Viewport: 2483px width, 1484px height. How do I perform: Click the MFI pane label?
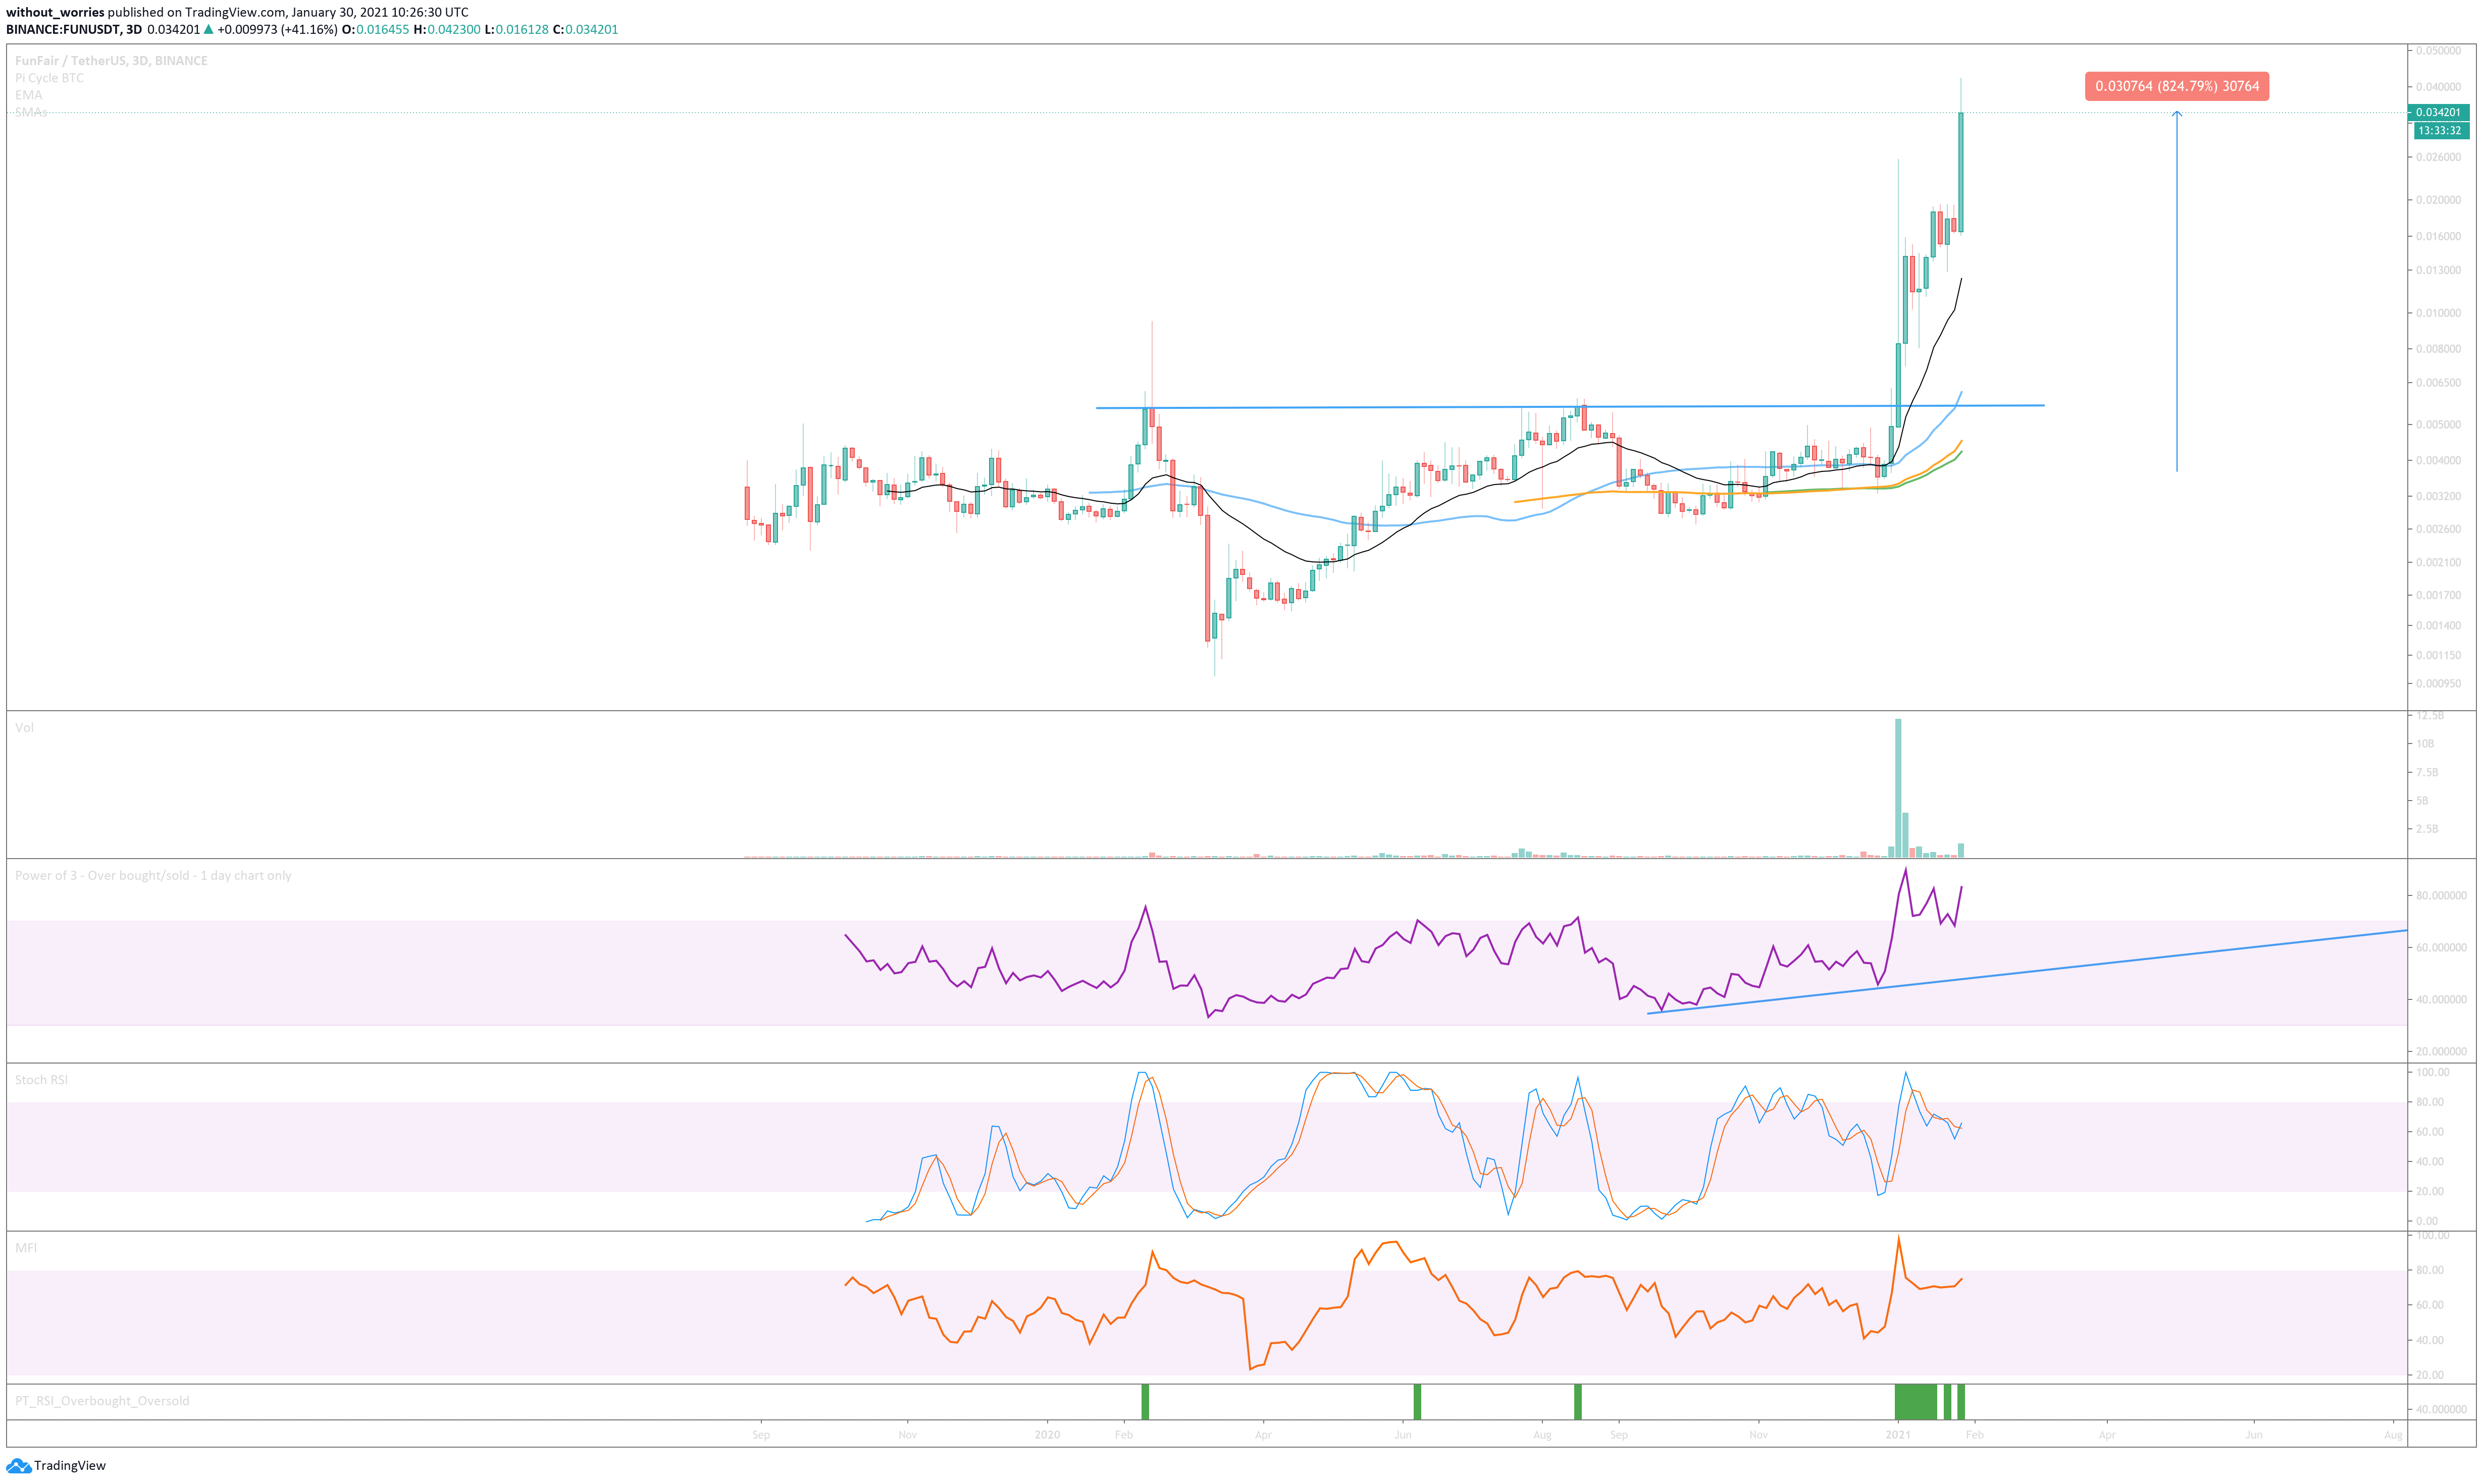26,1248
